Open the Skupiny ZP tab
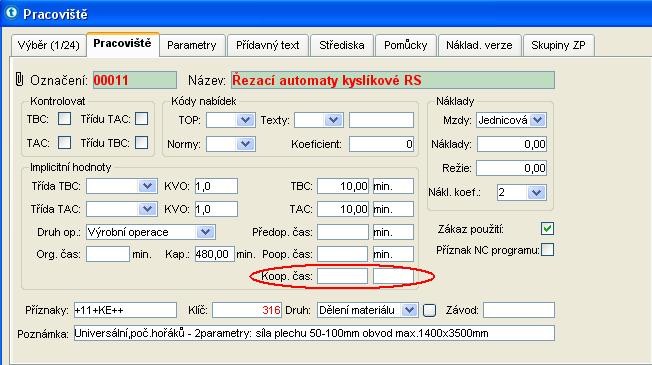The height and width of the screenshot is (365, 652). [558, 45]
